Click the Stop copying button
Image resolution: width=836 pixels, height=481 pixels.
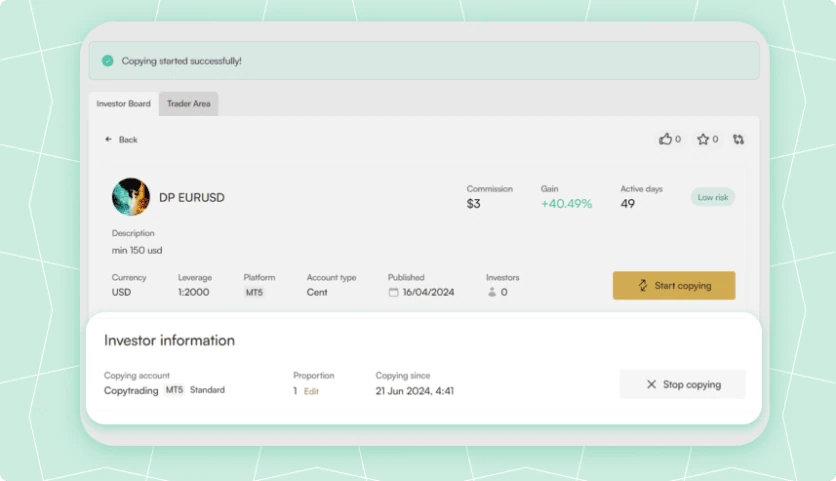(x=682, y=384)
